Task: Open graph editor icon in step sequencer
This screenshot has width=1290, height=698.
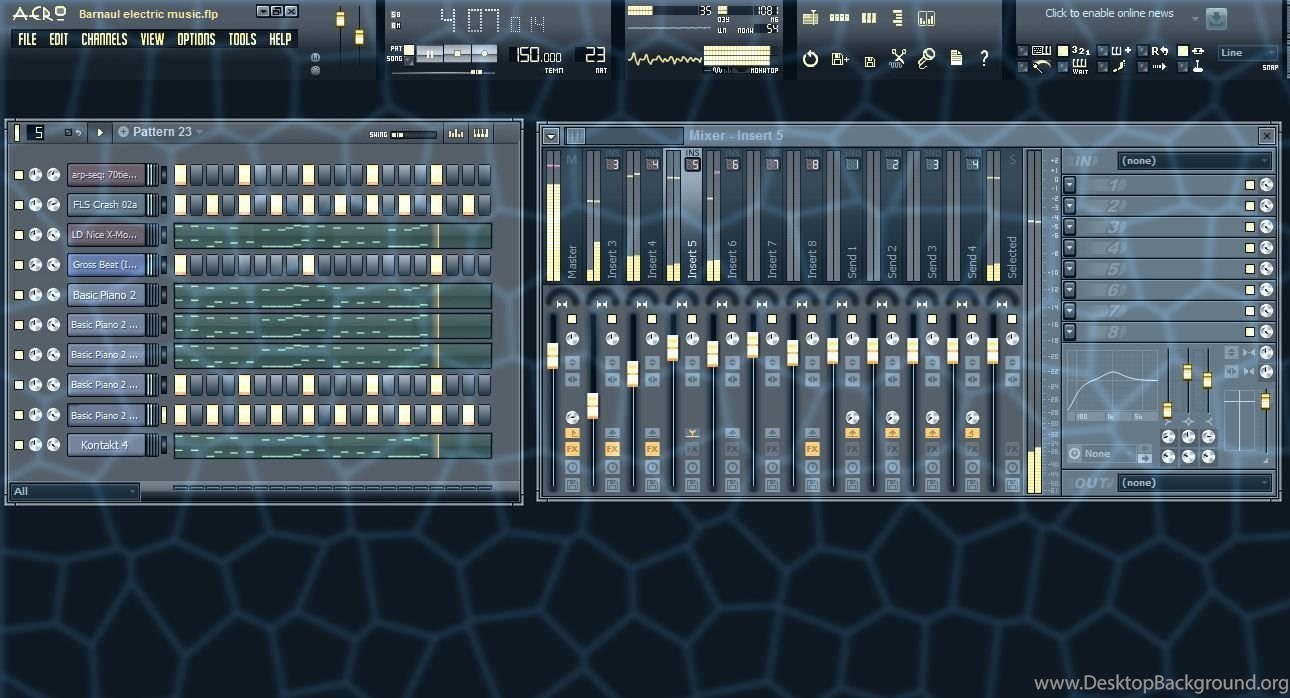Action: (456, 133)
